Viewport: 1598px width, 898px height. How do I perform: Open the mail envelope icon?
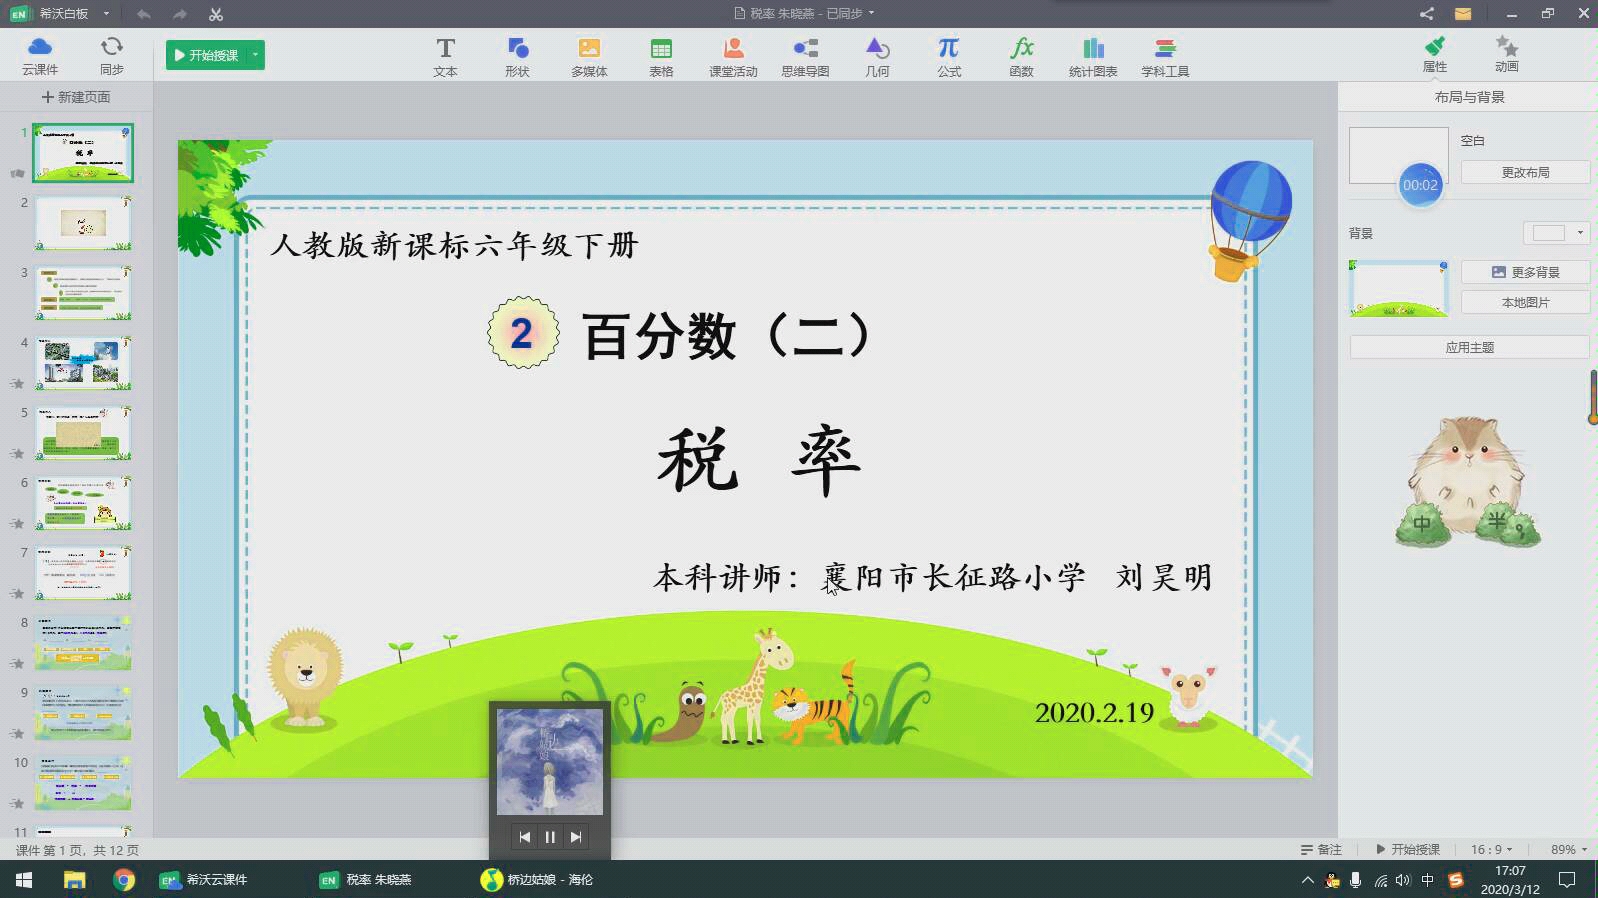pyautogui.click(x=1463, y=13)
